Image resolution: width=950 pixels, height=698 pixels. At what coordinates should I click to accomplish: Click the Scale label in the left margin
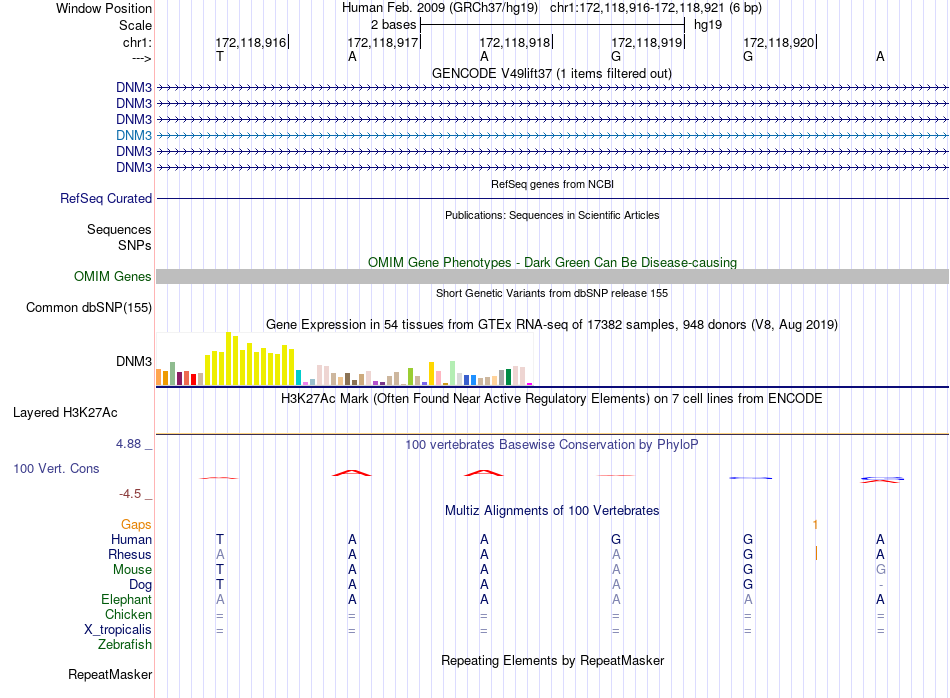click(x=135, y=25)
